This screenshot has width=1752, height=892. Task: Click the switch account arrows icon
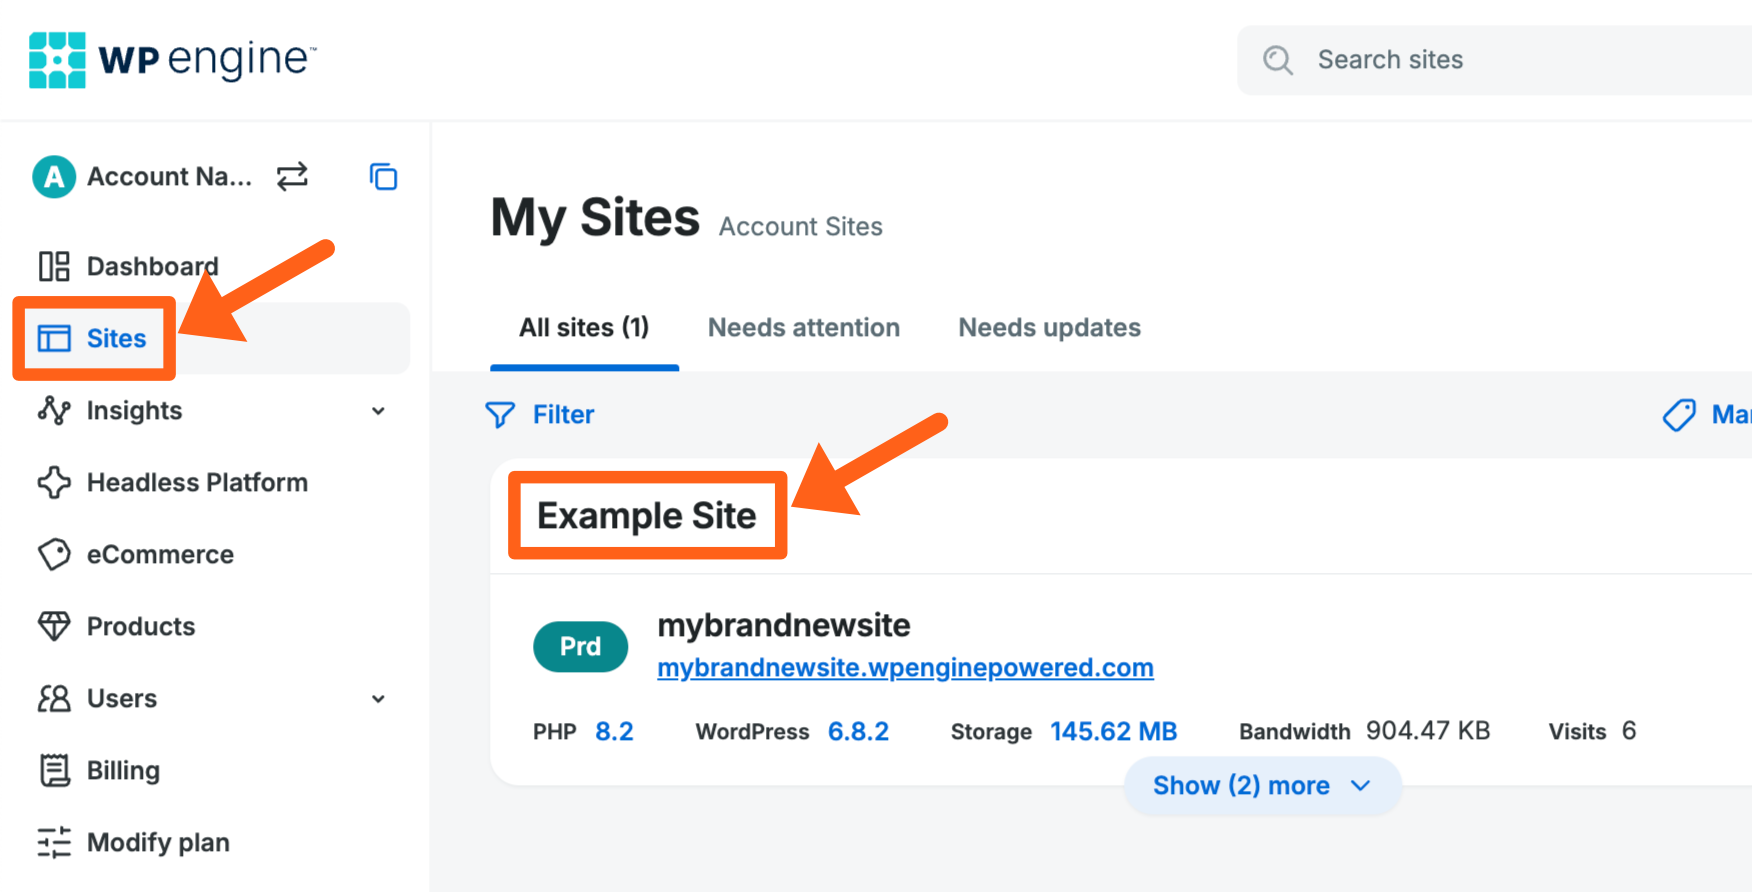(x=292, y=177)
